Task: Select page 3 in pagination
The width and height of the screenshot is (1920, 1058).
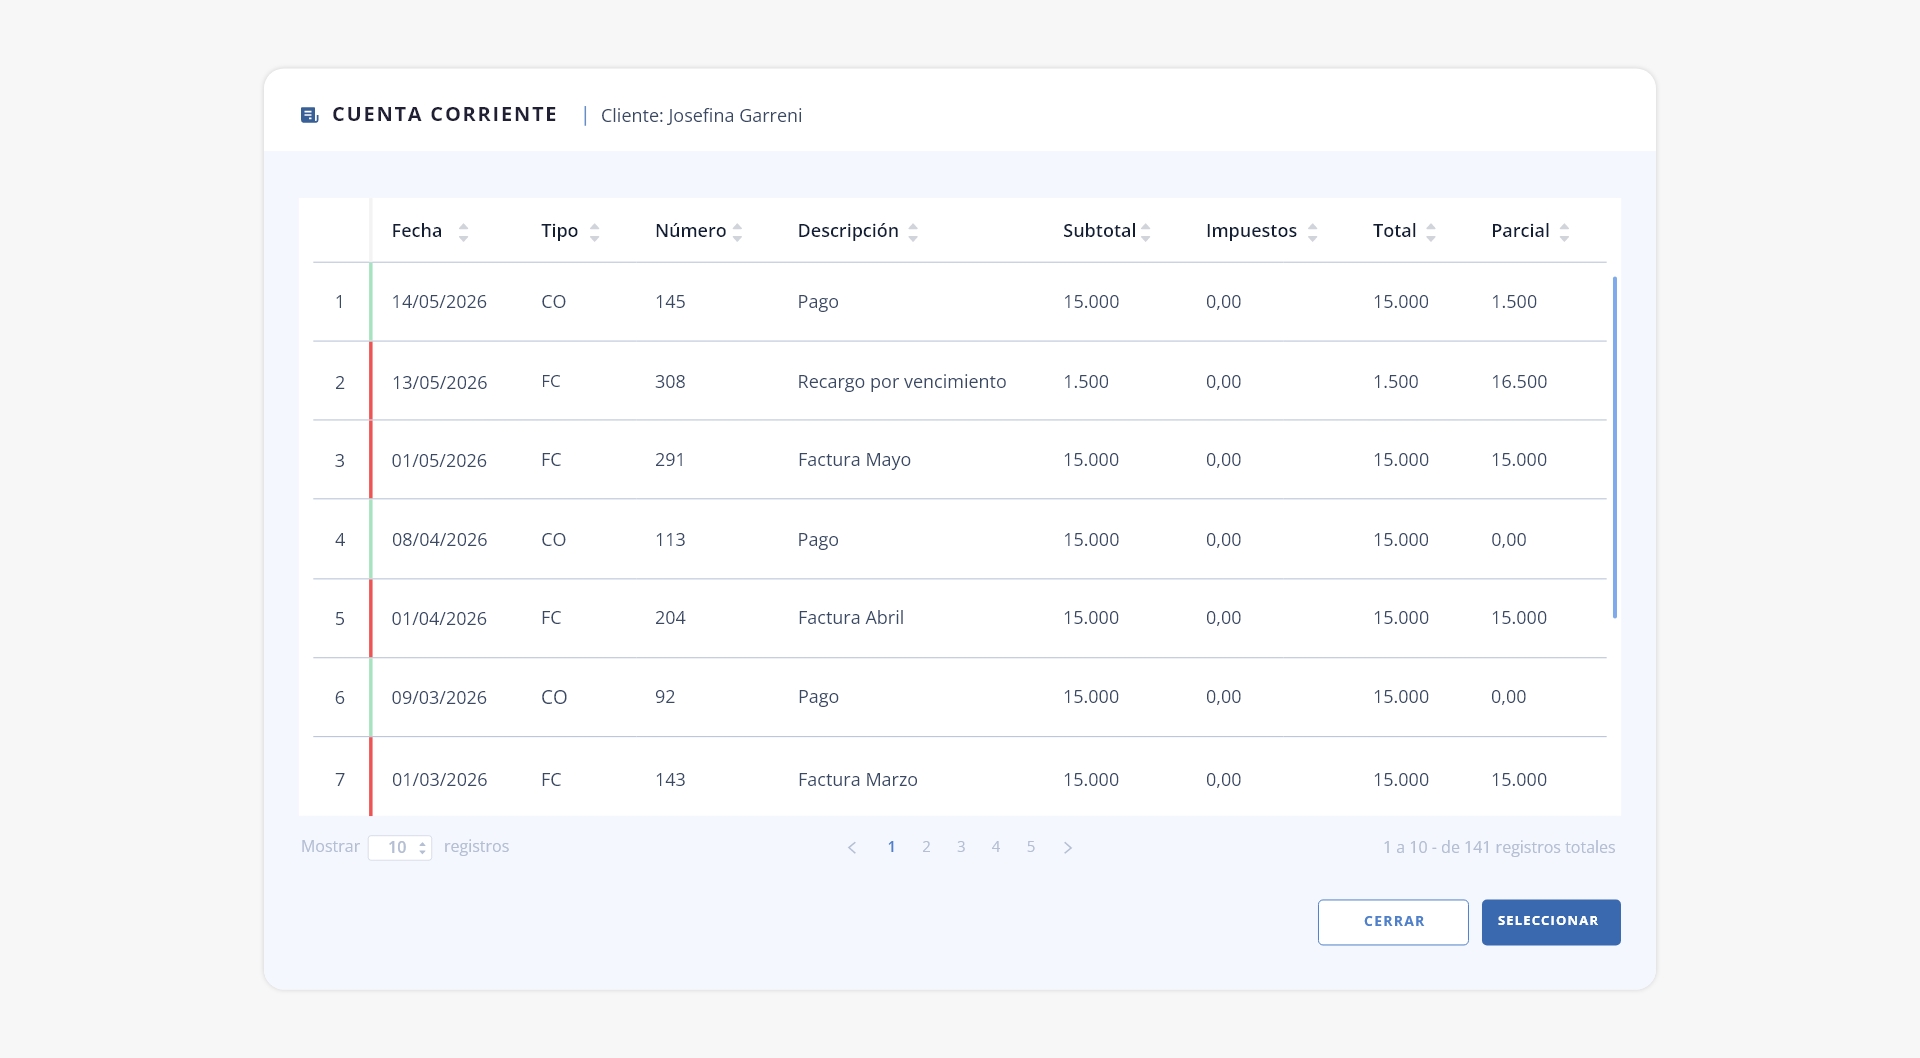Action: pos(961,847)
